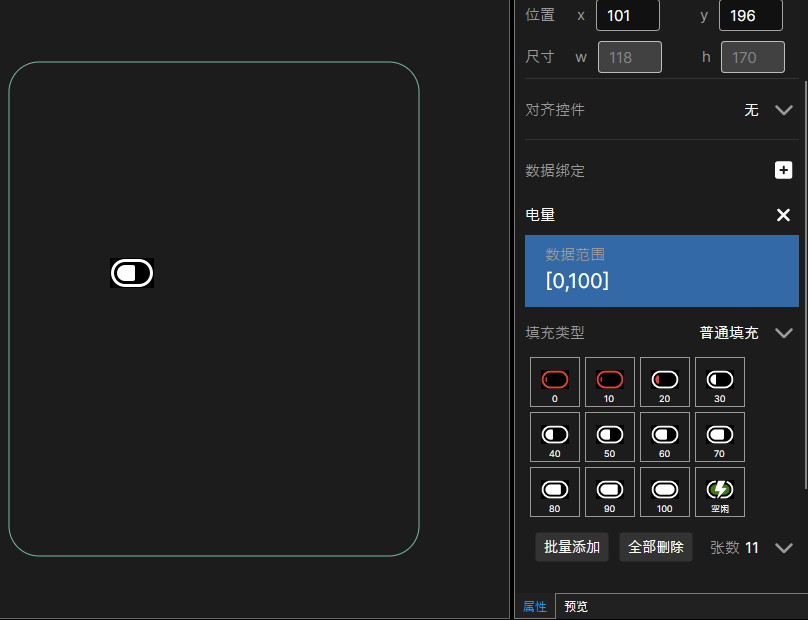Click the 批量添加 button

[572, 547]
